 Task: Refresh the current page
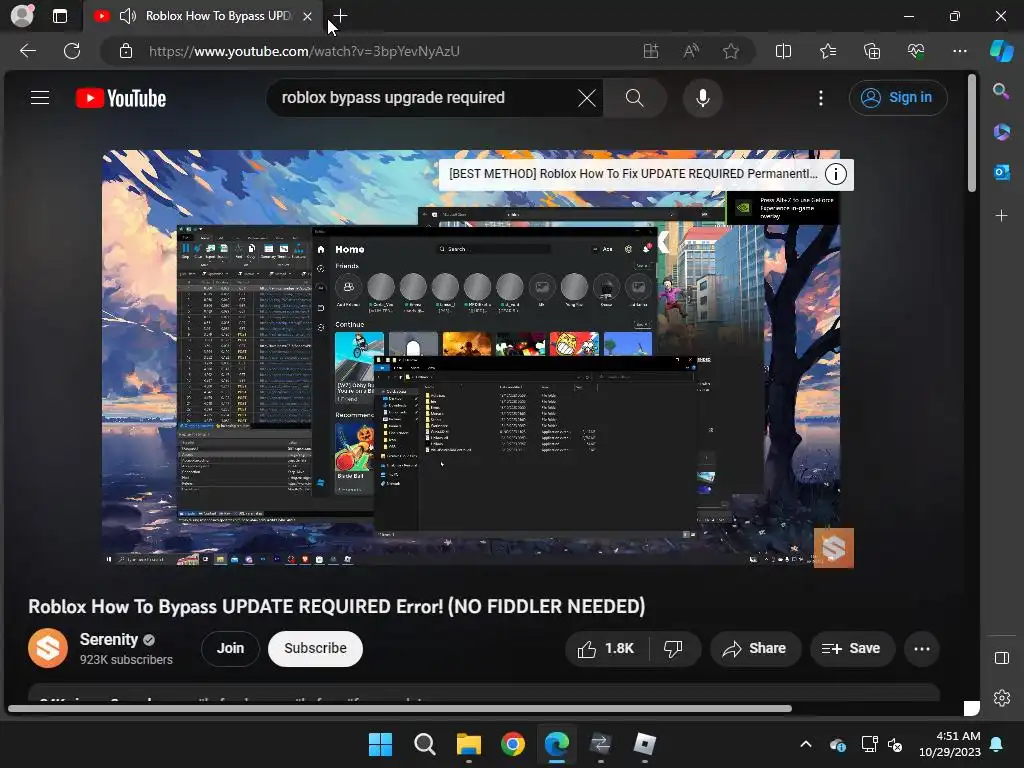pos(72,51)
